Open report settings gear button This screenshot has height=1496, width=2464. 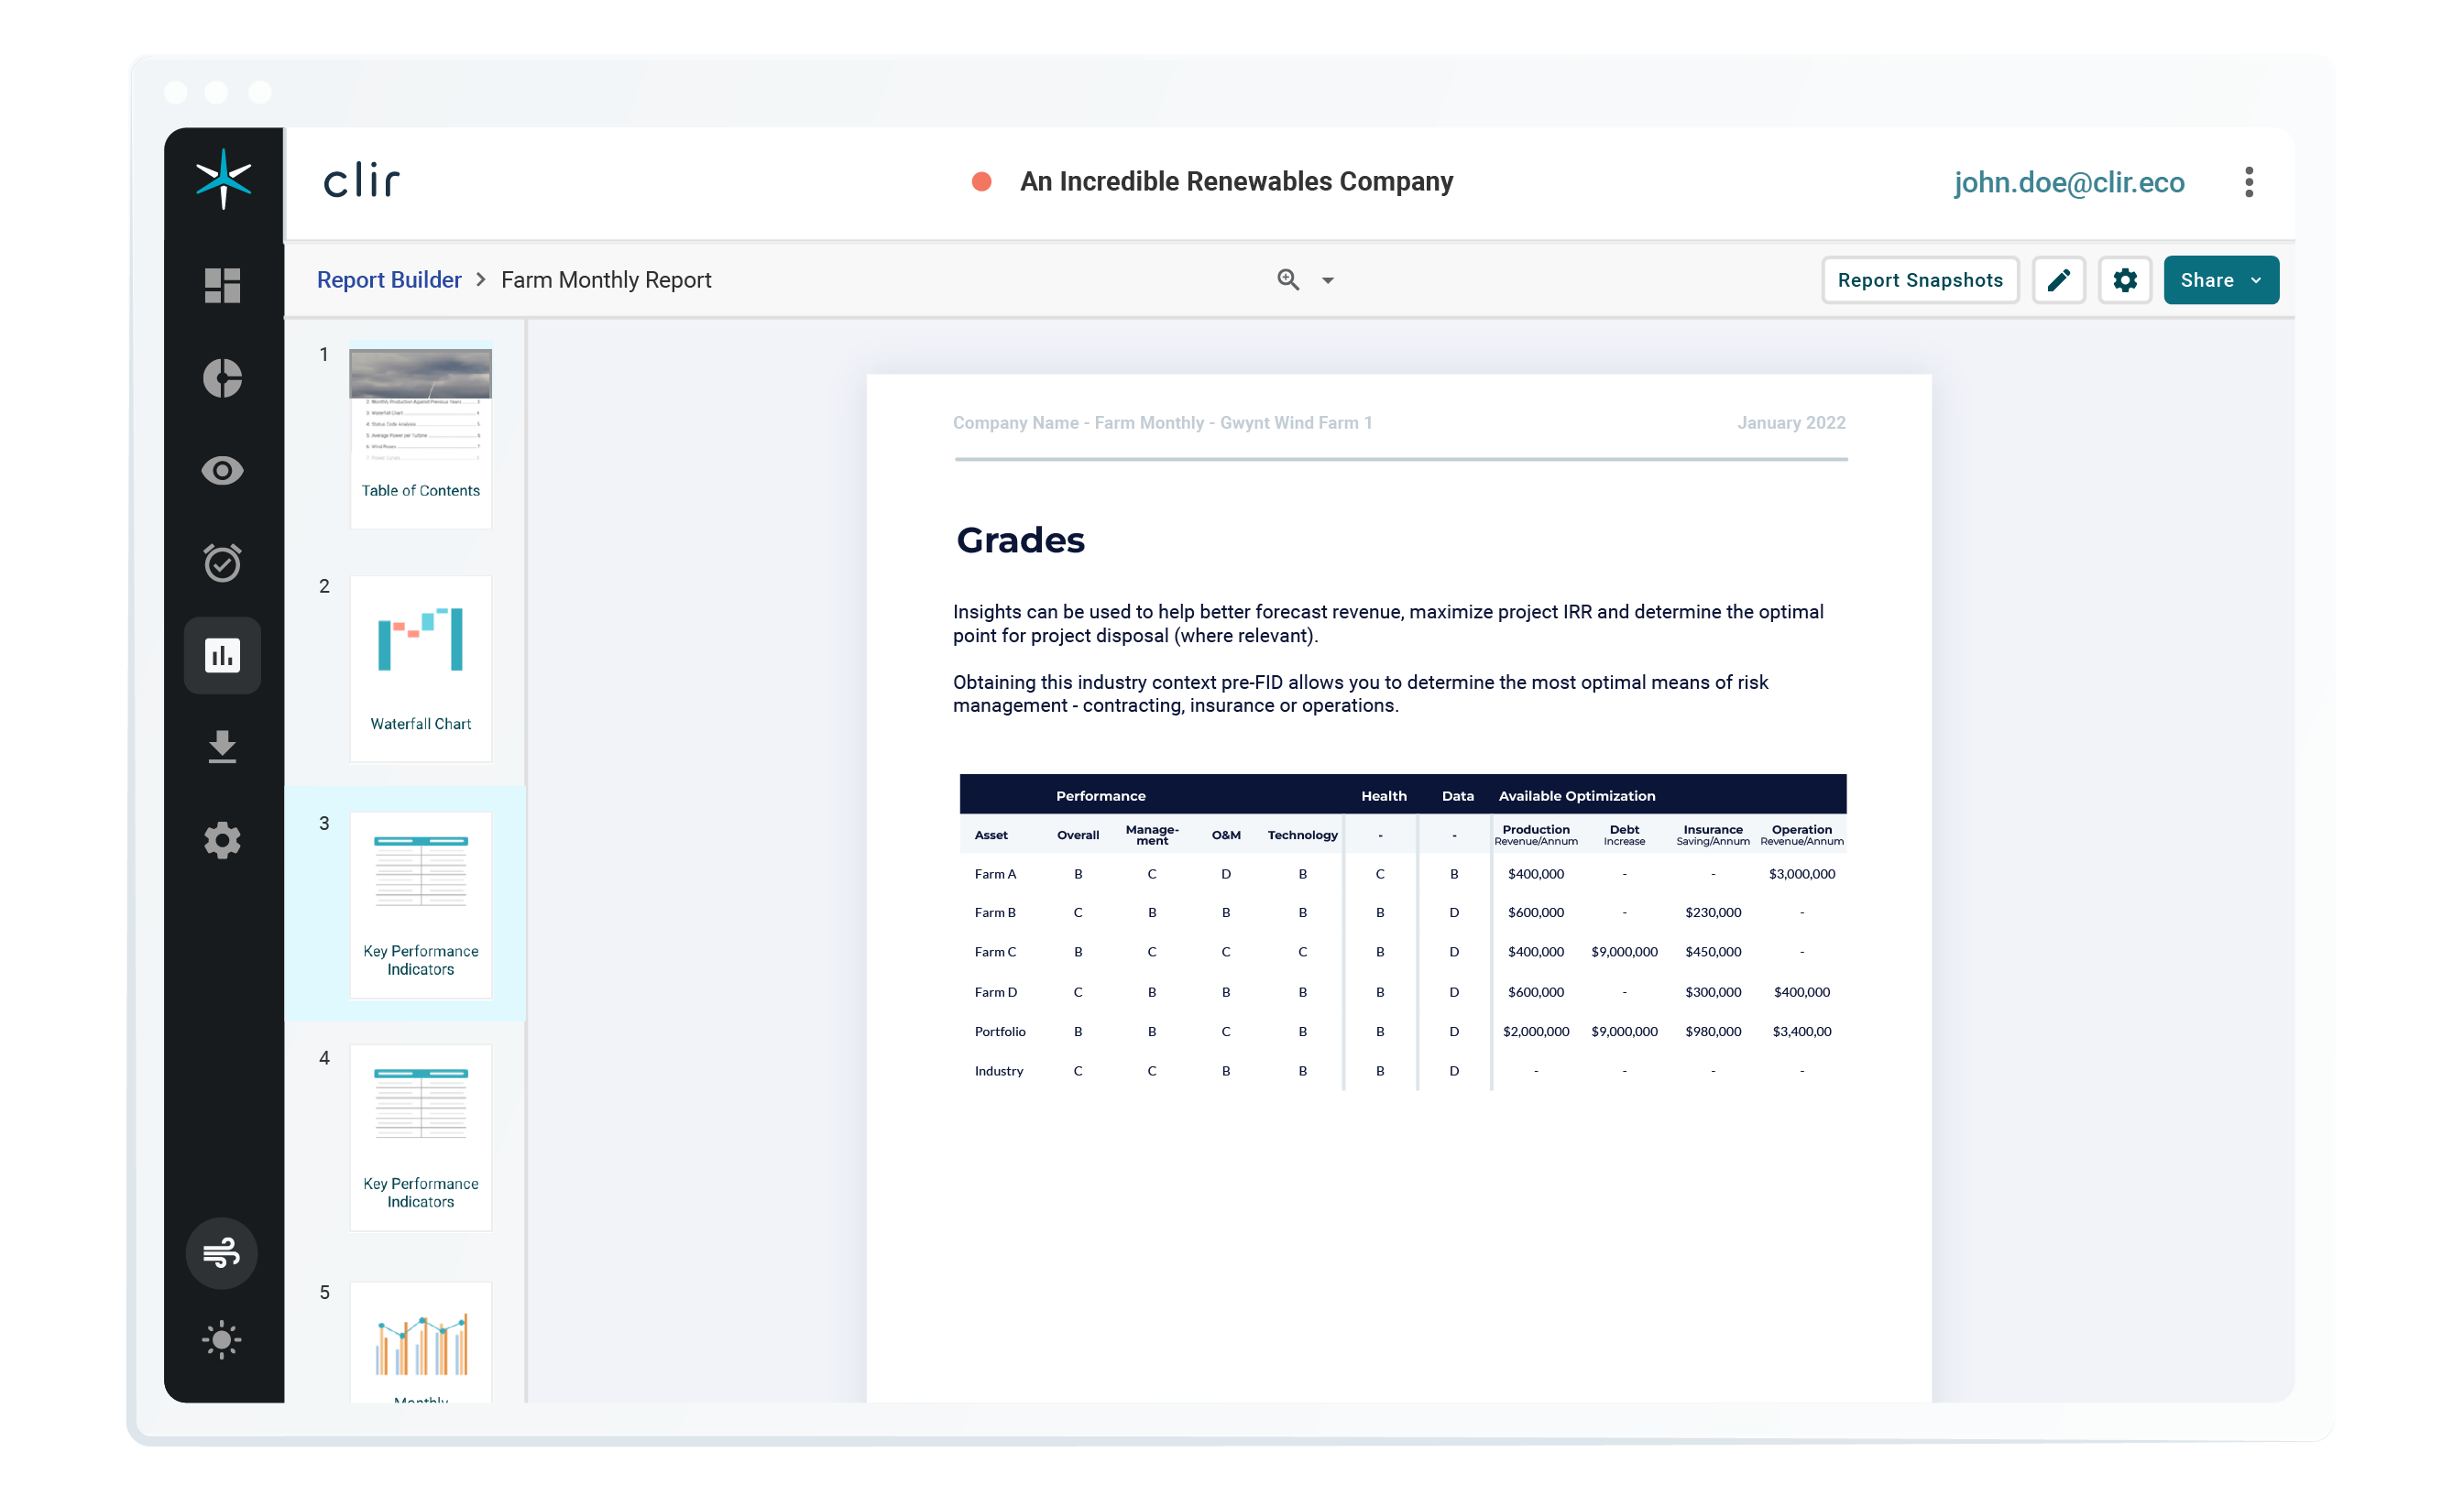pyautogui.click(x=2124, y=280)
